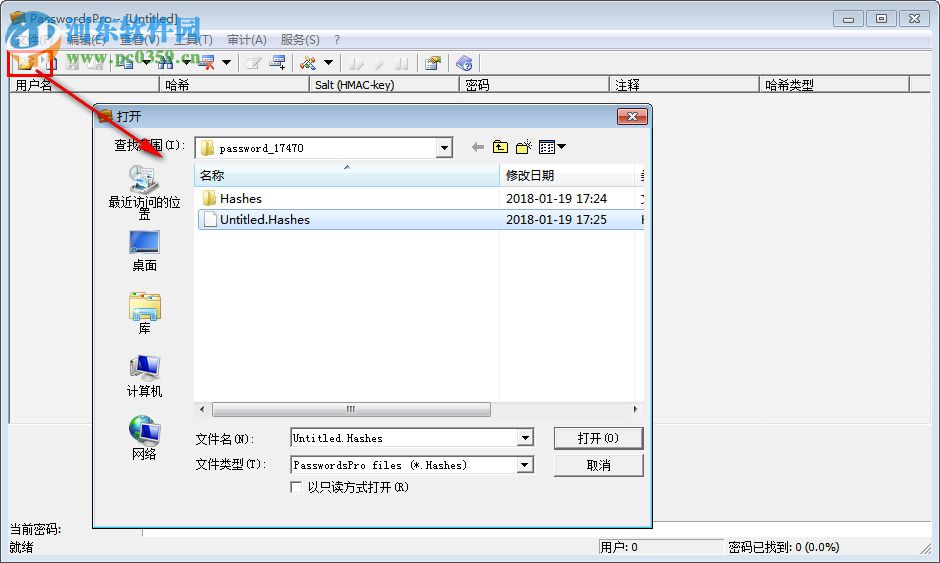Screen dimensions: 940x563
Task: Click the copy hashes toolbar icon
Action: 124,62
